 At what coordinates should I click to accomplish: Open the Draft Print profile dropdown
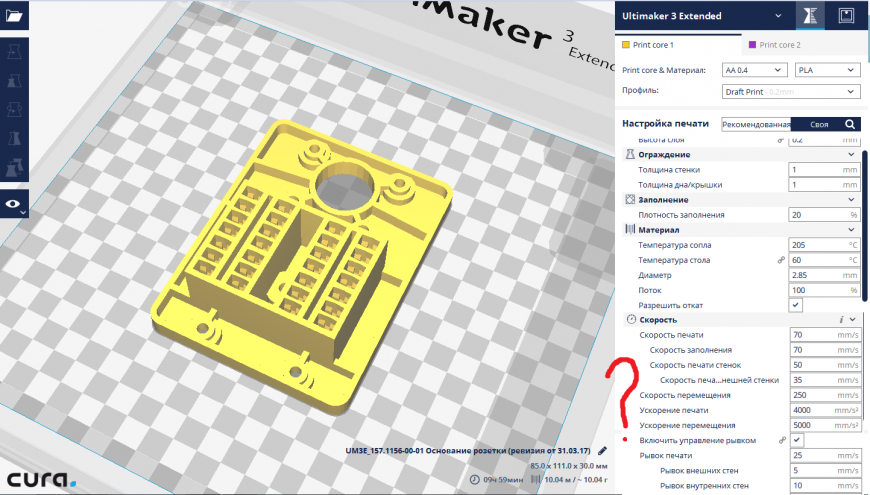791,92
